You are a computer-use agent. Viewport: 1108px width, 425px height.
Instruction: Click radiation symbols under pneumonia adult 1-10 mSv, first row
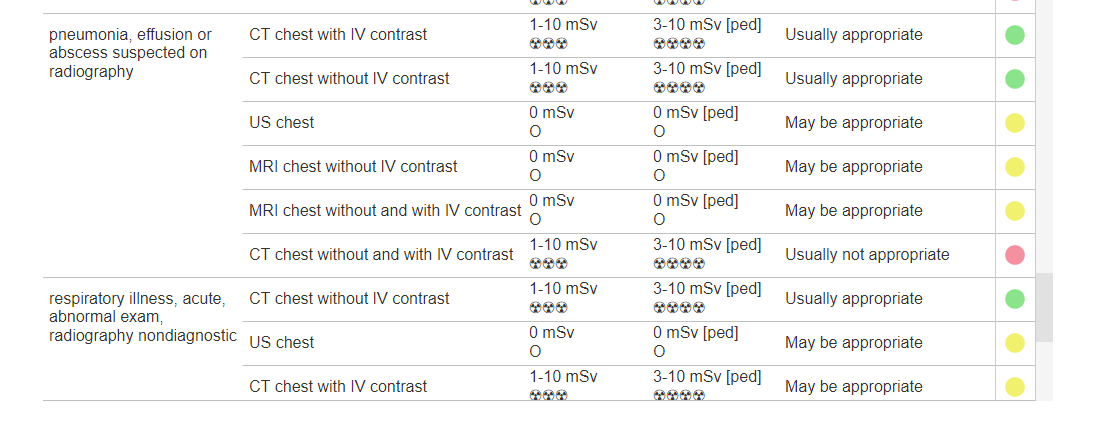click(548, 44)
